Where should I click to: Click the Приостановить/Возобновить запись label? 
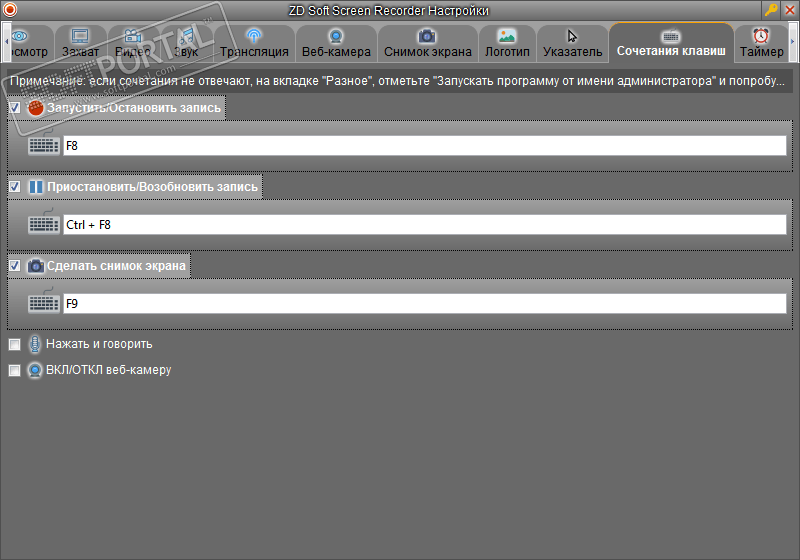click(x=153, y=187)
